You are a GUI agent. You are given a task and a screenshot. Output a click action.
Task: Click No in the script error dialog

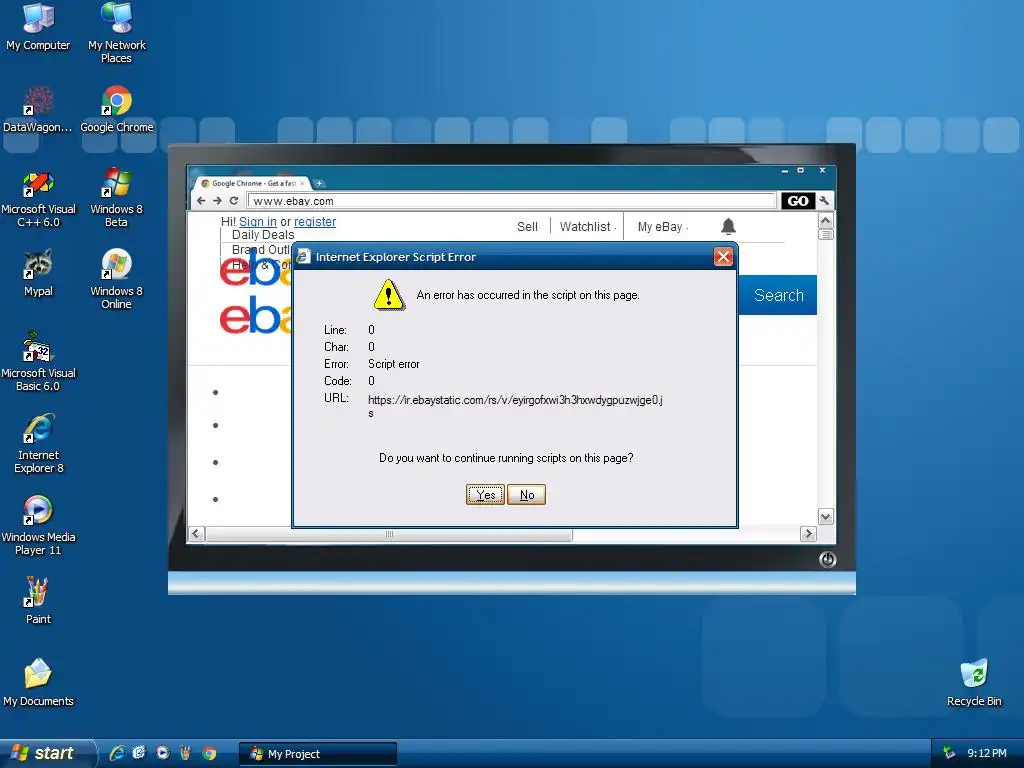click(526, 494)
